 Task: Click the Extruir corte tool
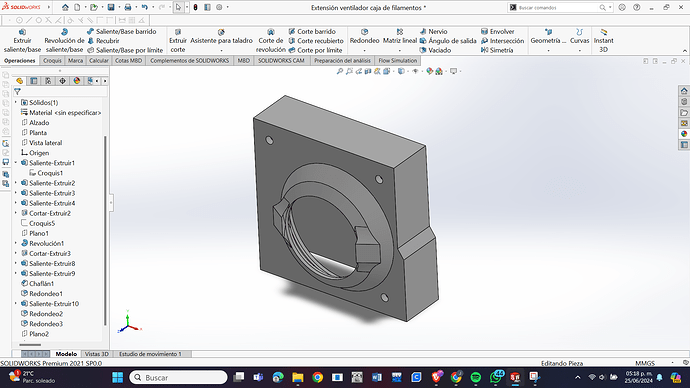[178, 40]
